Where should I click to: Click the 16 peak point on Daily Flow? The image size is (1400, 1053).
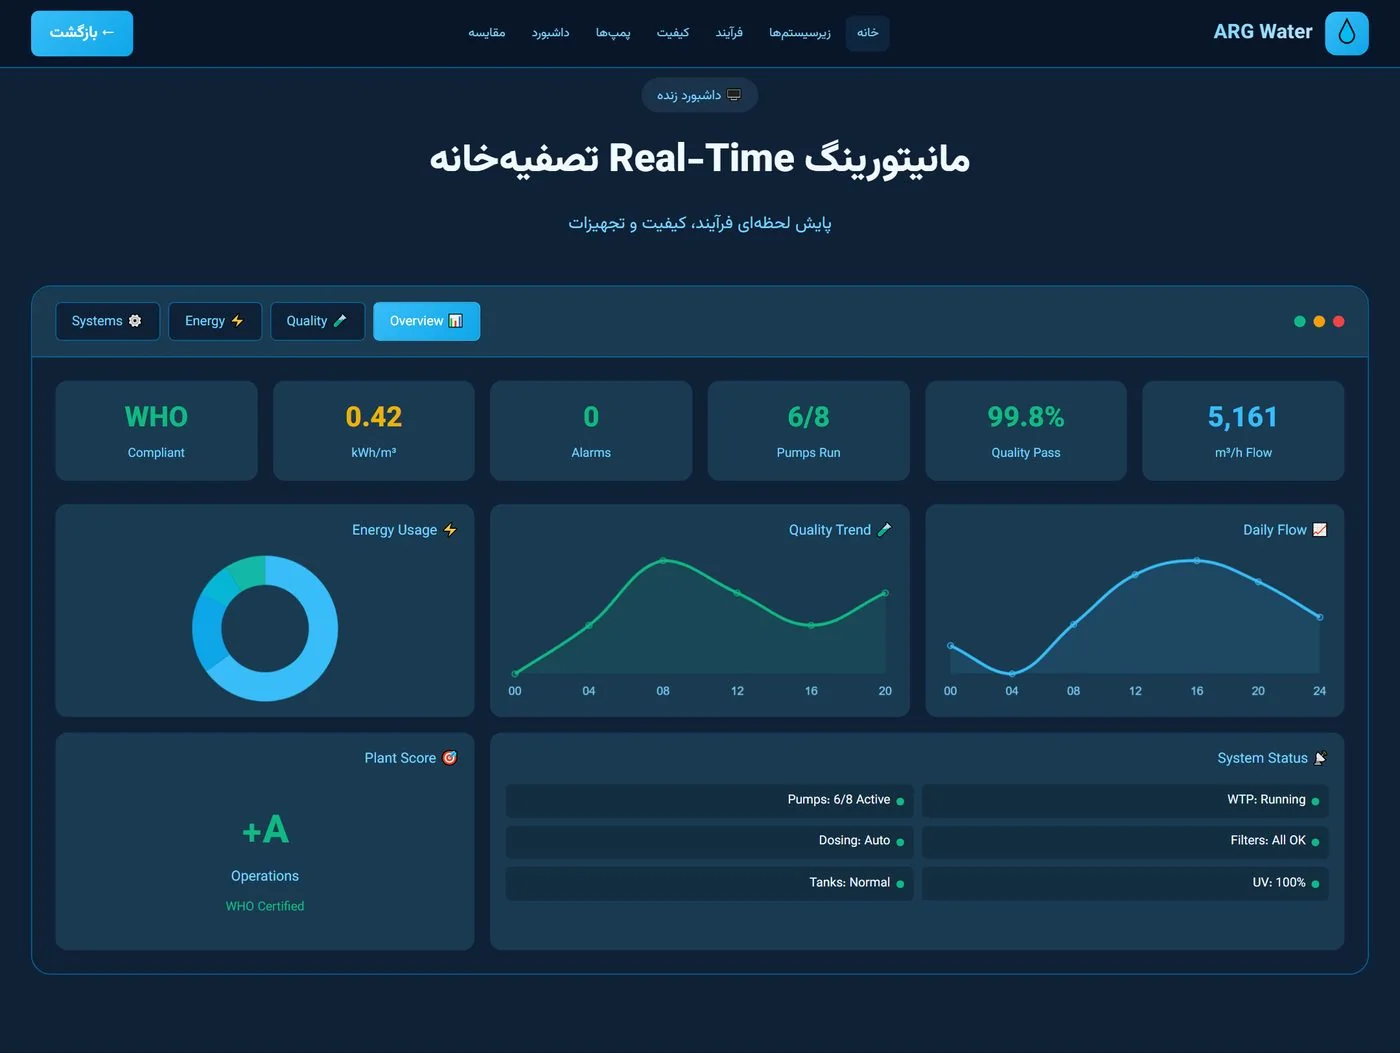(1197, 560)
